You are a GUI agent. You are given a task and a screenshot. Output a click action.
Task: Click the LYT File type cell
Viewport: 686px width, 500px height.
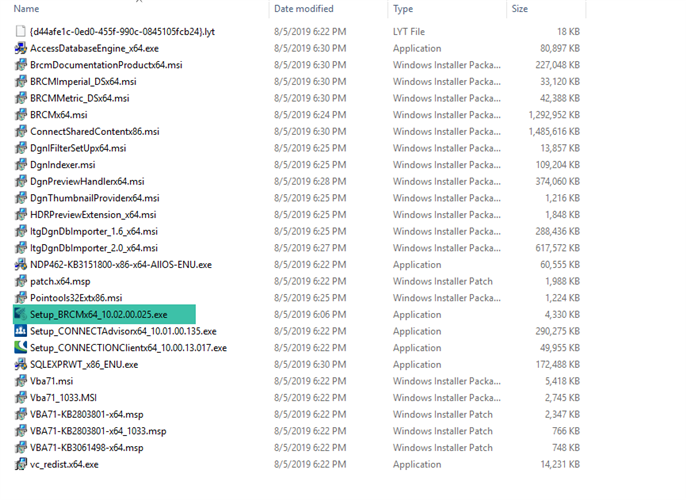coord(409,31)
